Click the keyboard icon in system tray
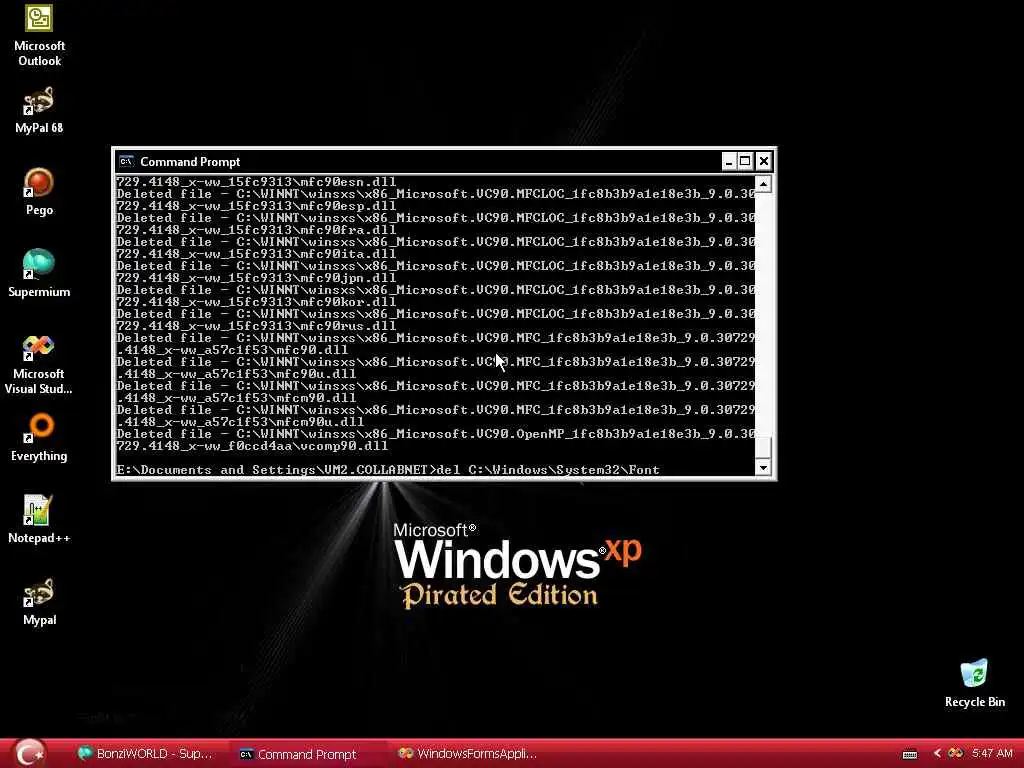 [x=909, y=754]
